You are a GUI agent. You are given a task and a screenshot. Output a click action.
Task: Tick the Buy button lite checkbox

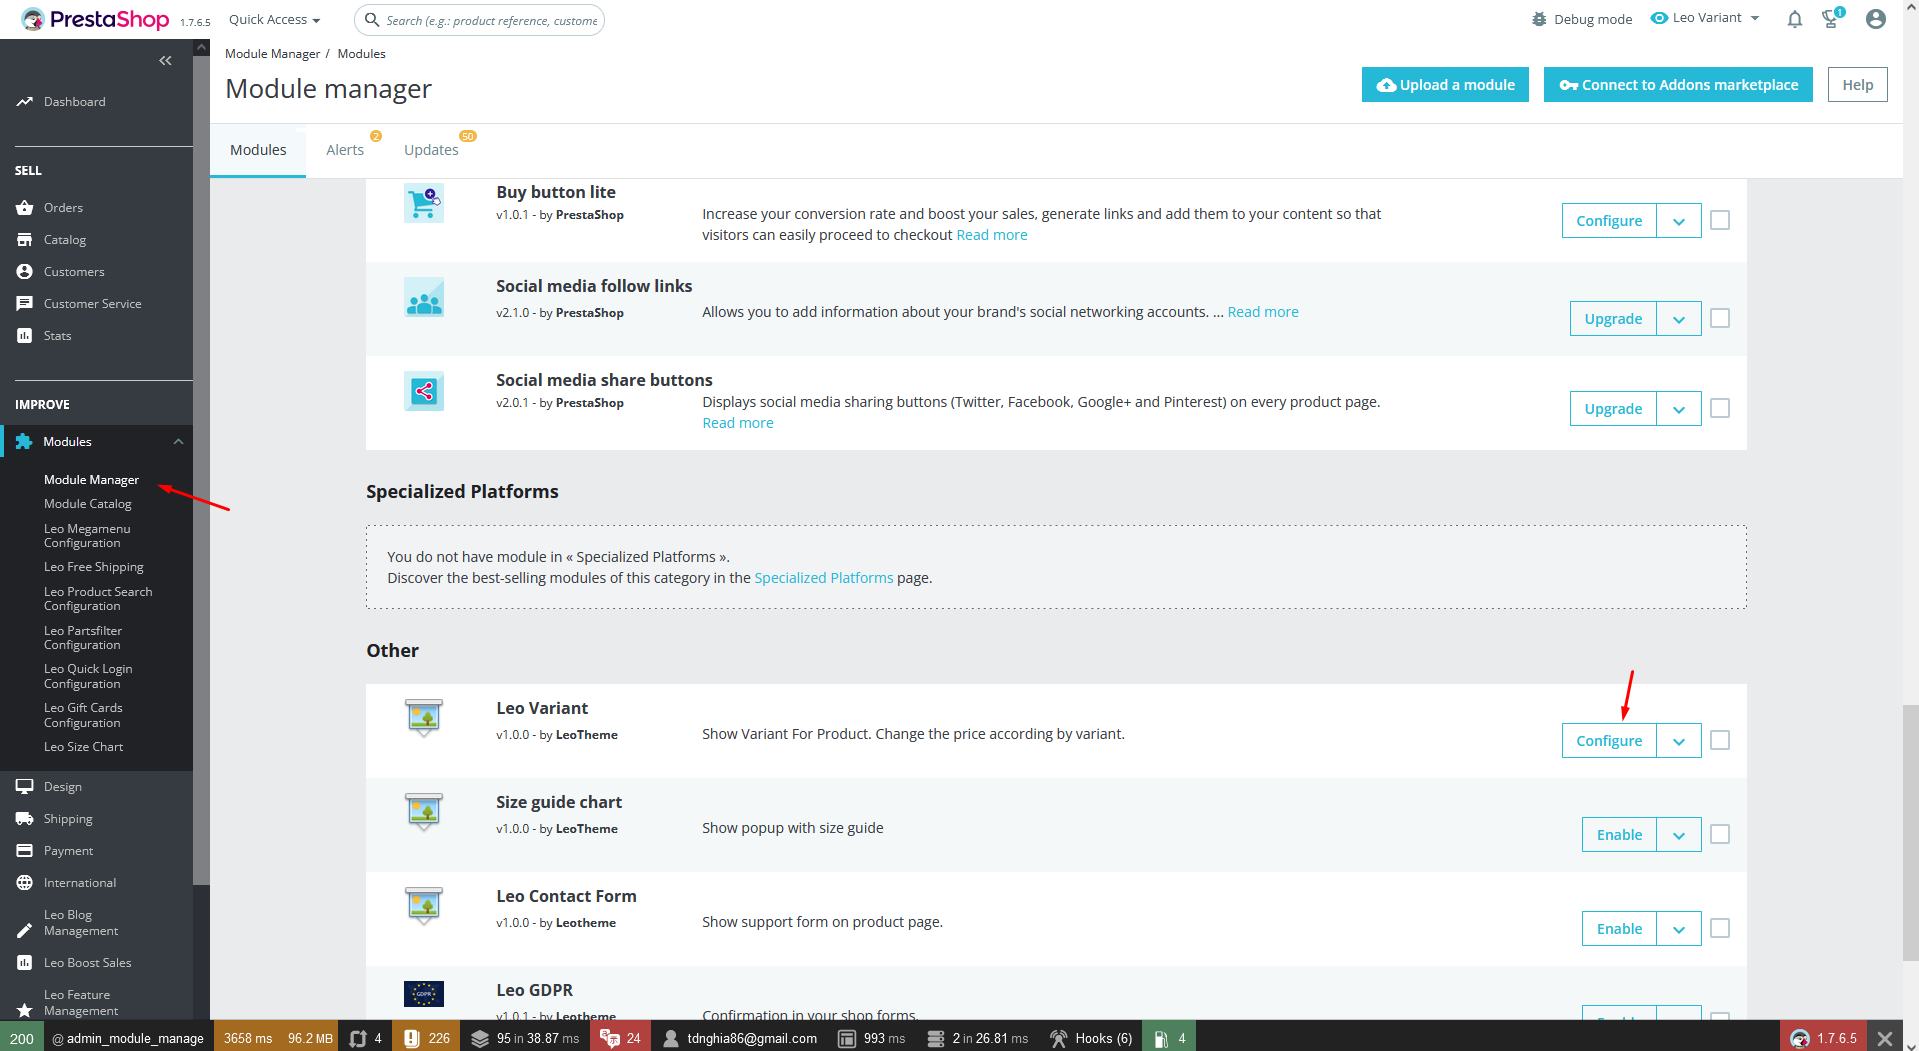pyautogui.click(x=1720, y=220)
